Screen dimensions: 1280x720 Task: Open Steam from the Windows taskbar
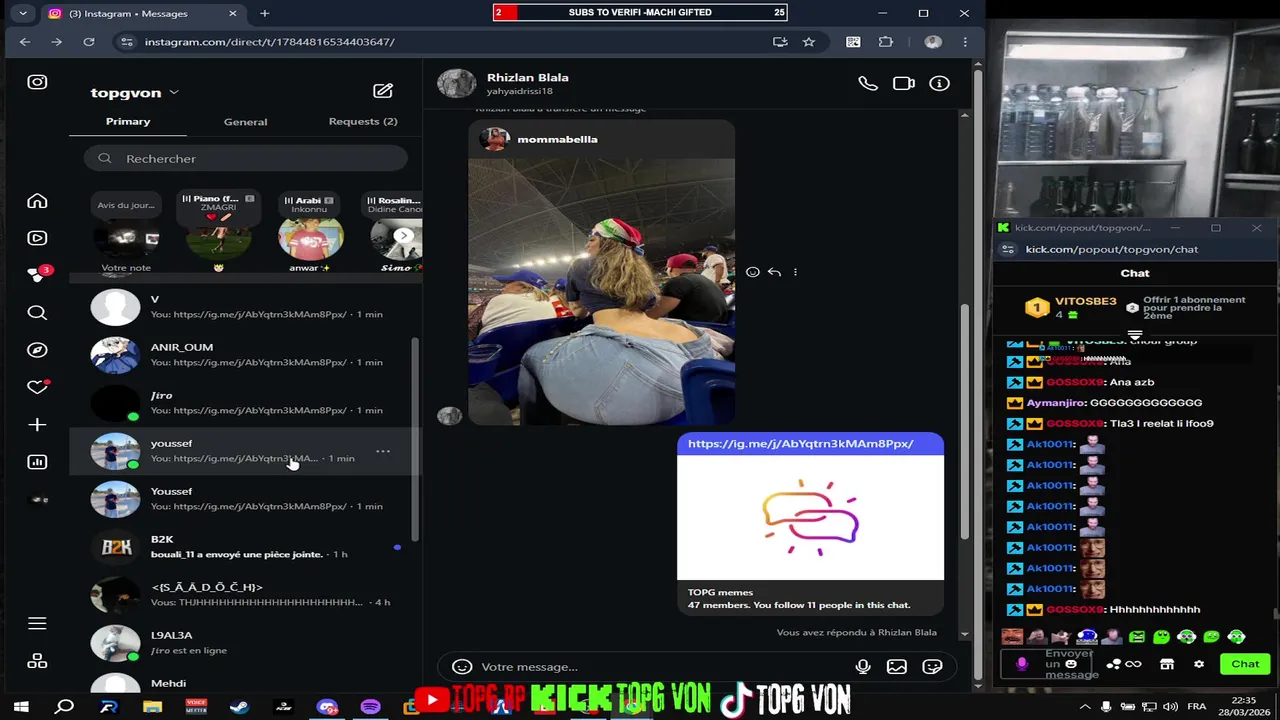pos(239,707)
